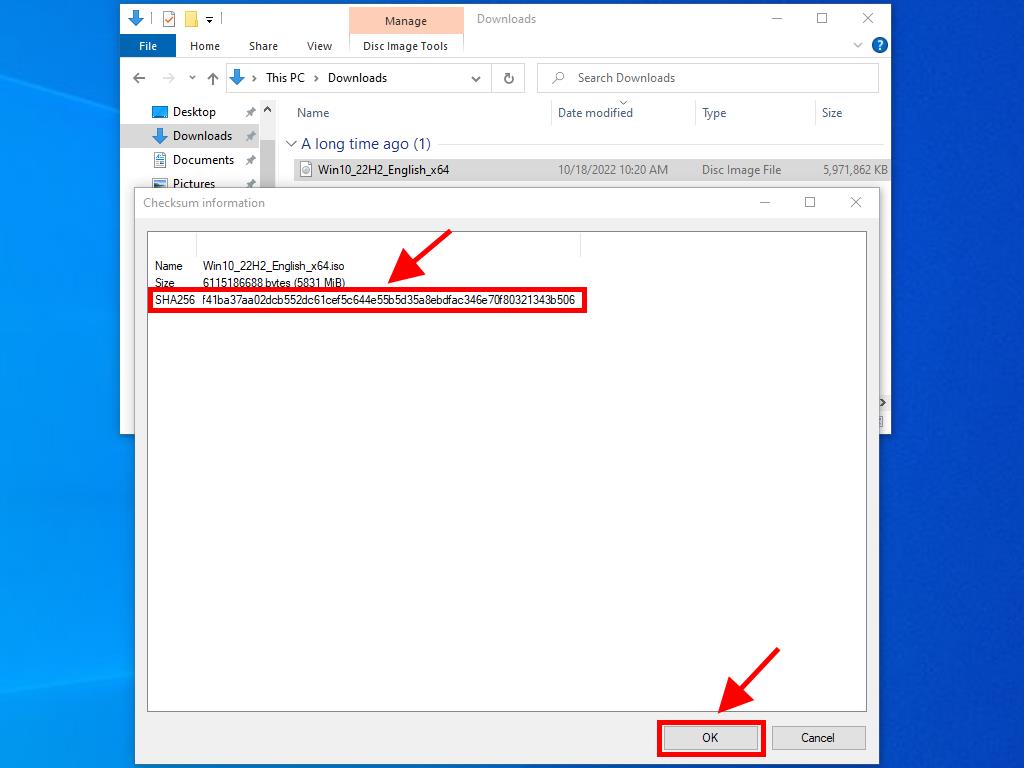Open Desktop from Quick access sidebar
The image size is (1024, 768).
pyautogui.click(x=194, y=112)
